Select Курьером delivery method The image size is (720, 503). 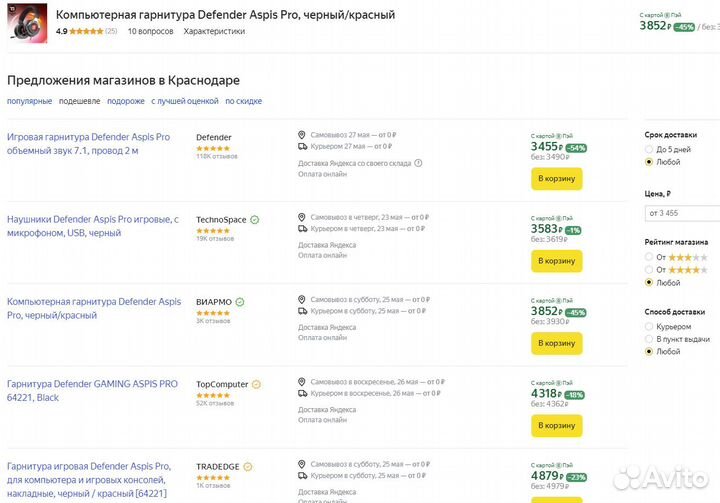649,326
